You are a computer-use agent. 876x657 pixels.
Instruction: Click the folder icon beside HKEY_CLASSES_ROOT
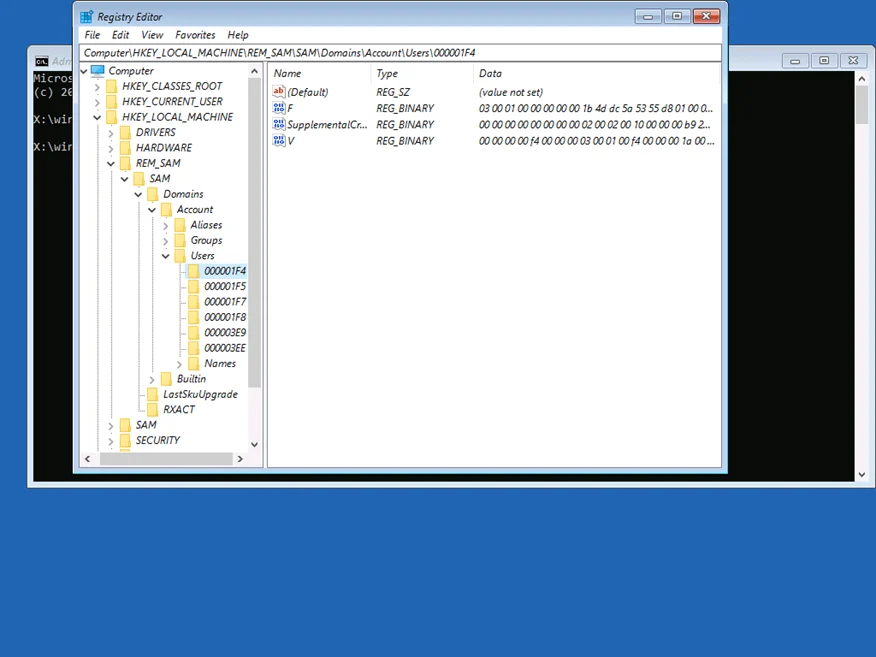pos(112,86)
